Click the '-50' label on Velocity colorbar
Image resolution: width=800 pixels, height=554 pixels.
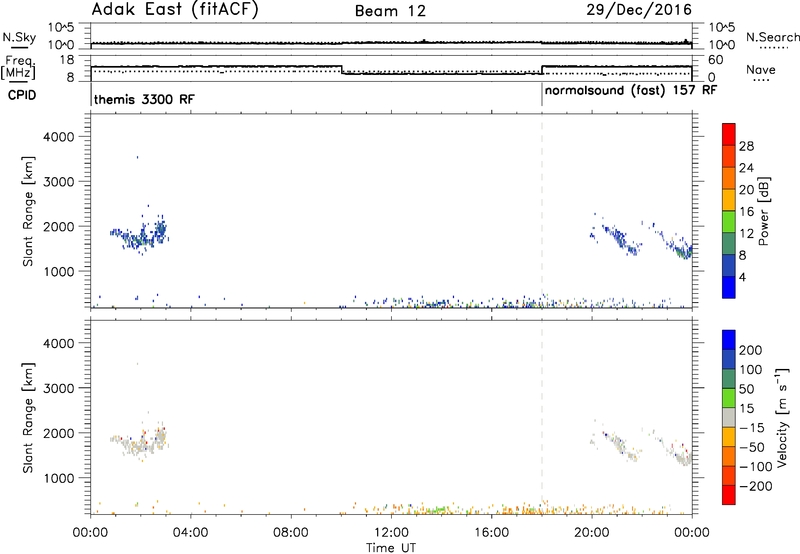(752, 447)
